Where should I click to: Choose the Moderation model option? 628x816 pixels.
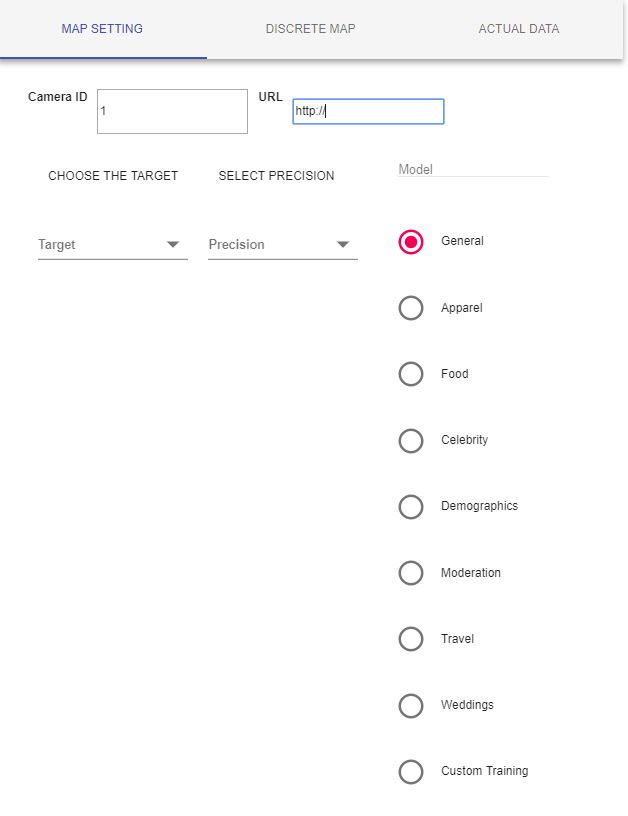(x=411, y=573)
